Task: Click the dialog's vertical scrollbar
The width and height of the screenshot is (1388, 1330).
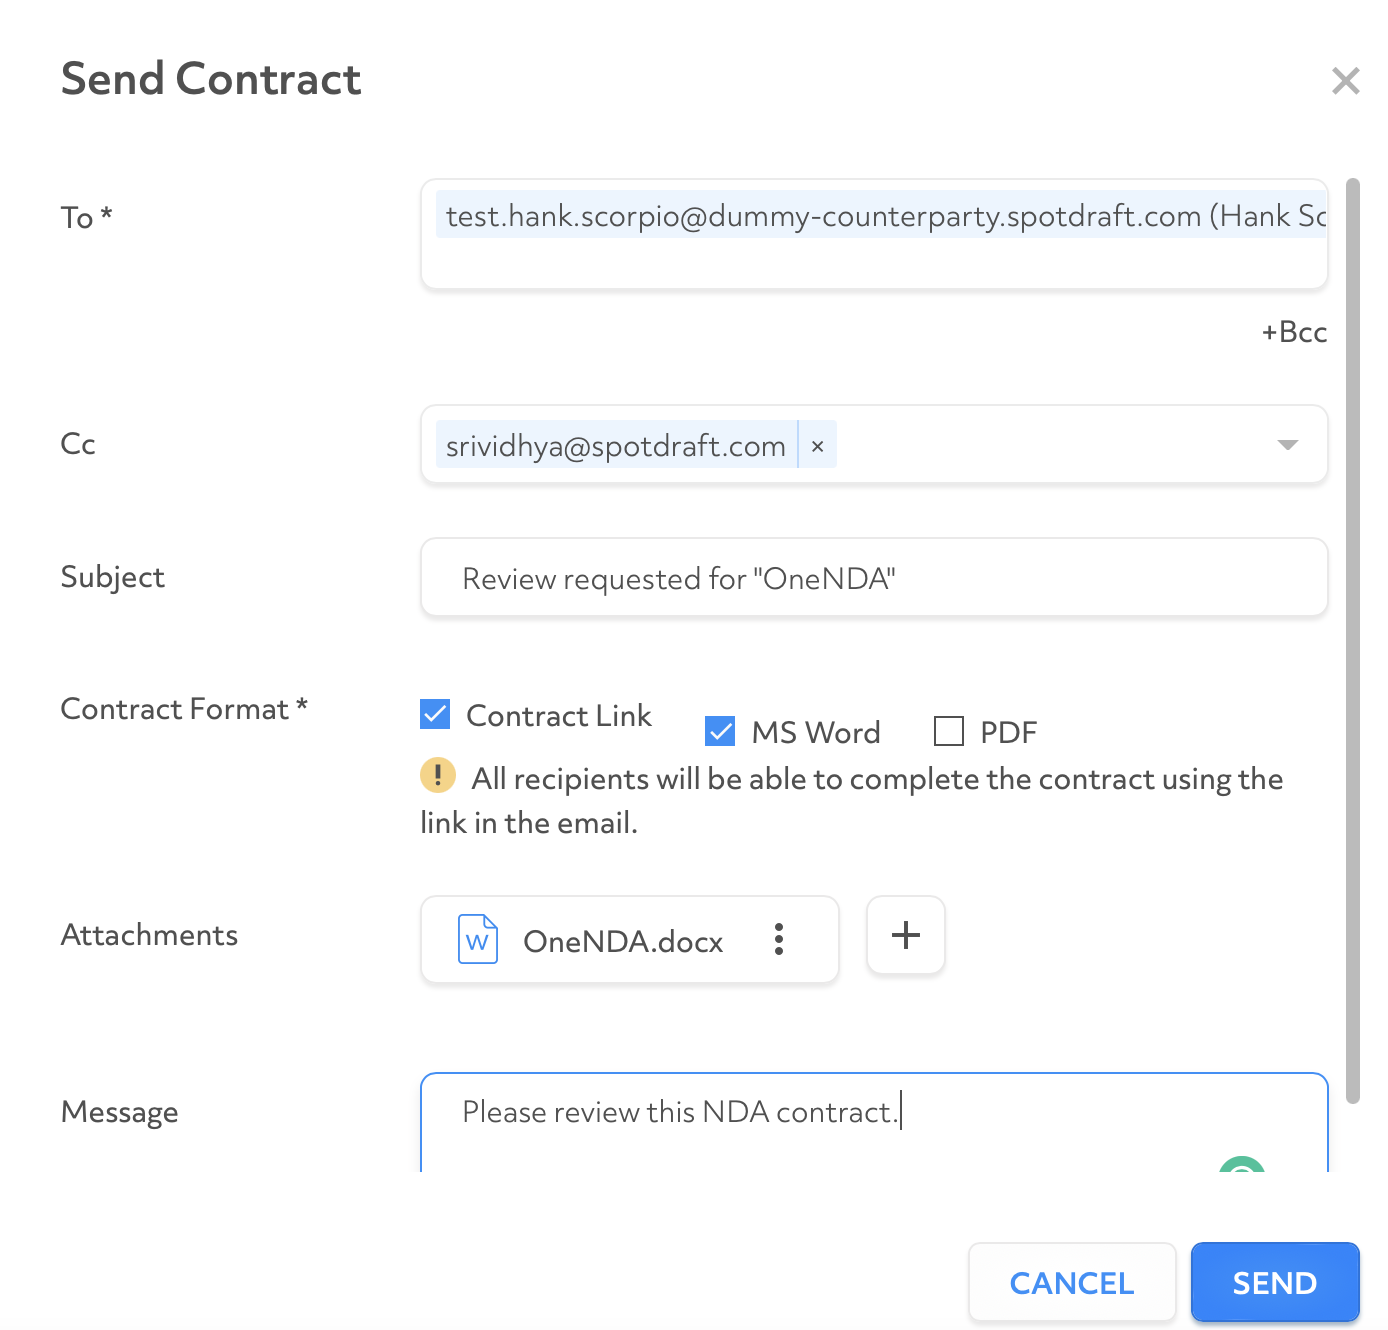Action: [x=1353, y=640]
